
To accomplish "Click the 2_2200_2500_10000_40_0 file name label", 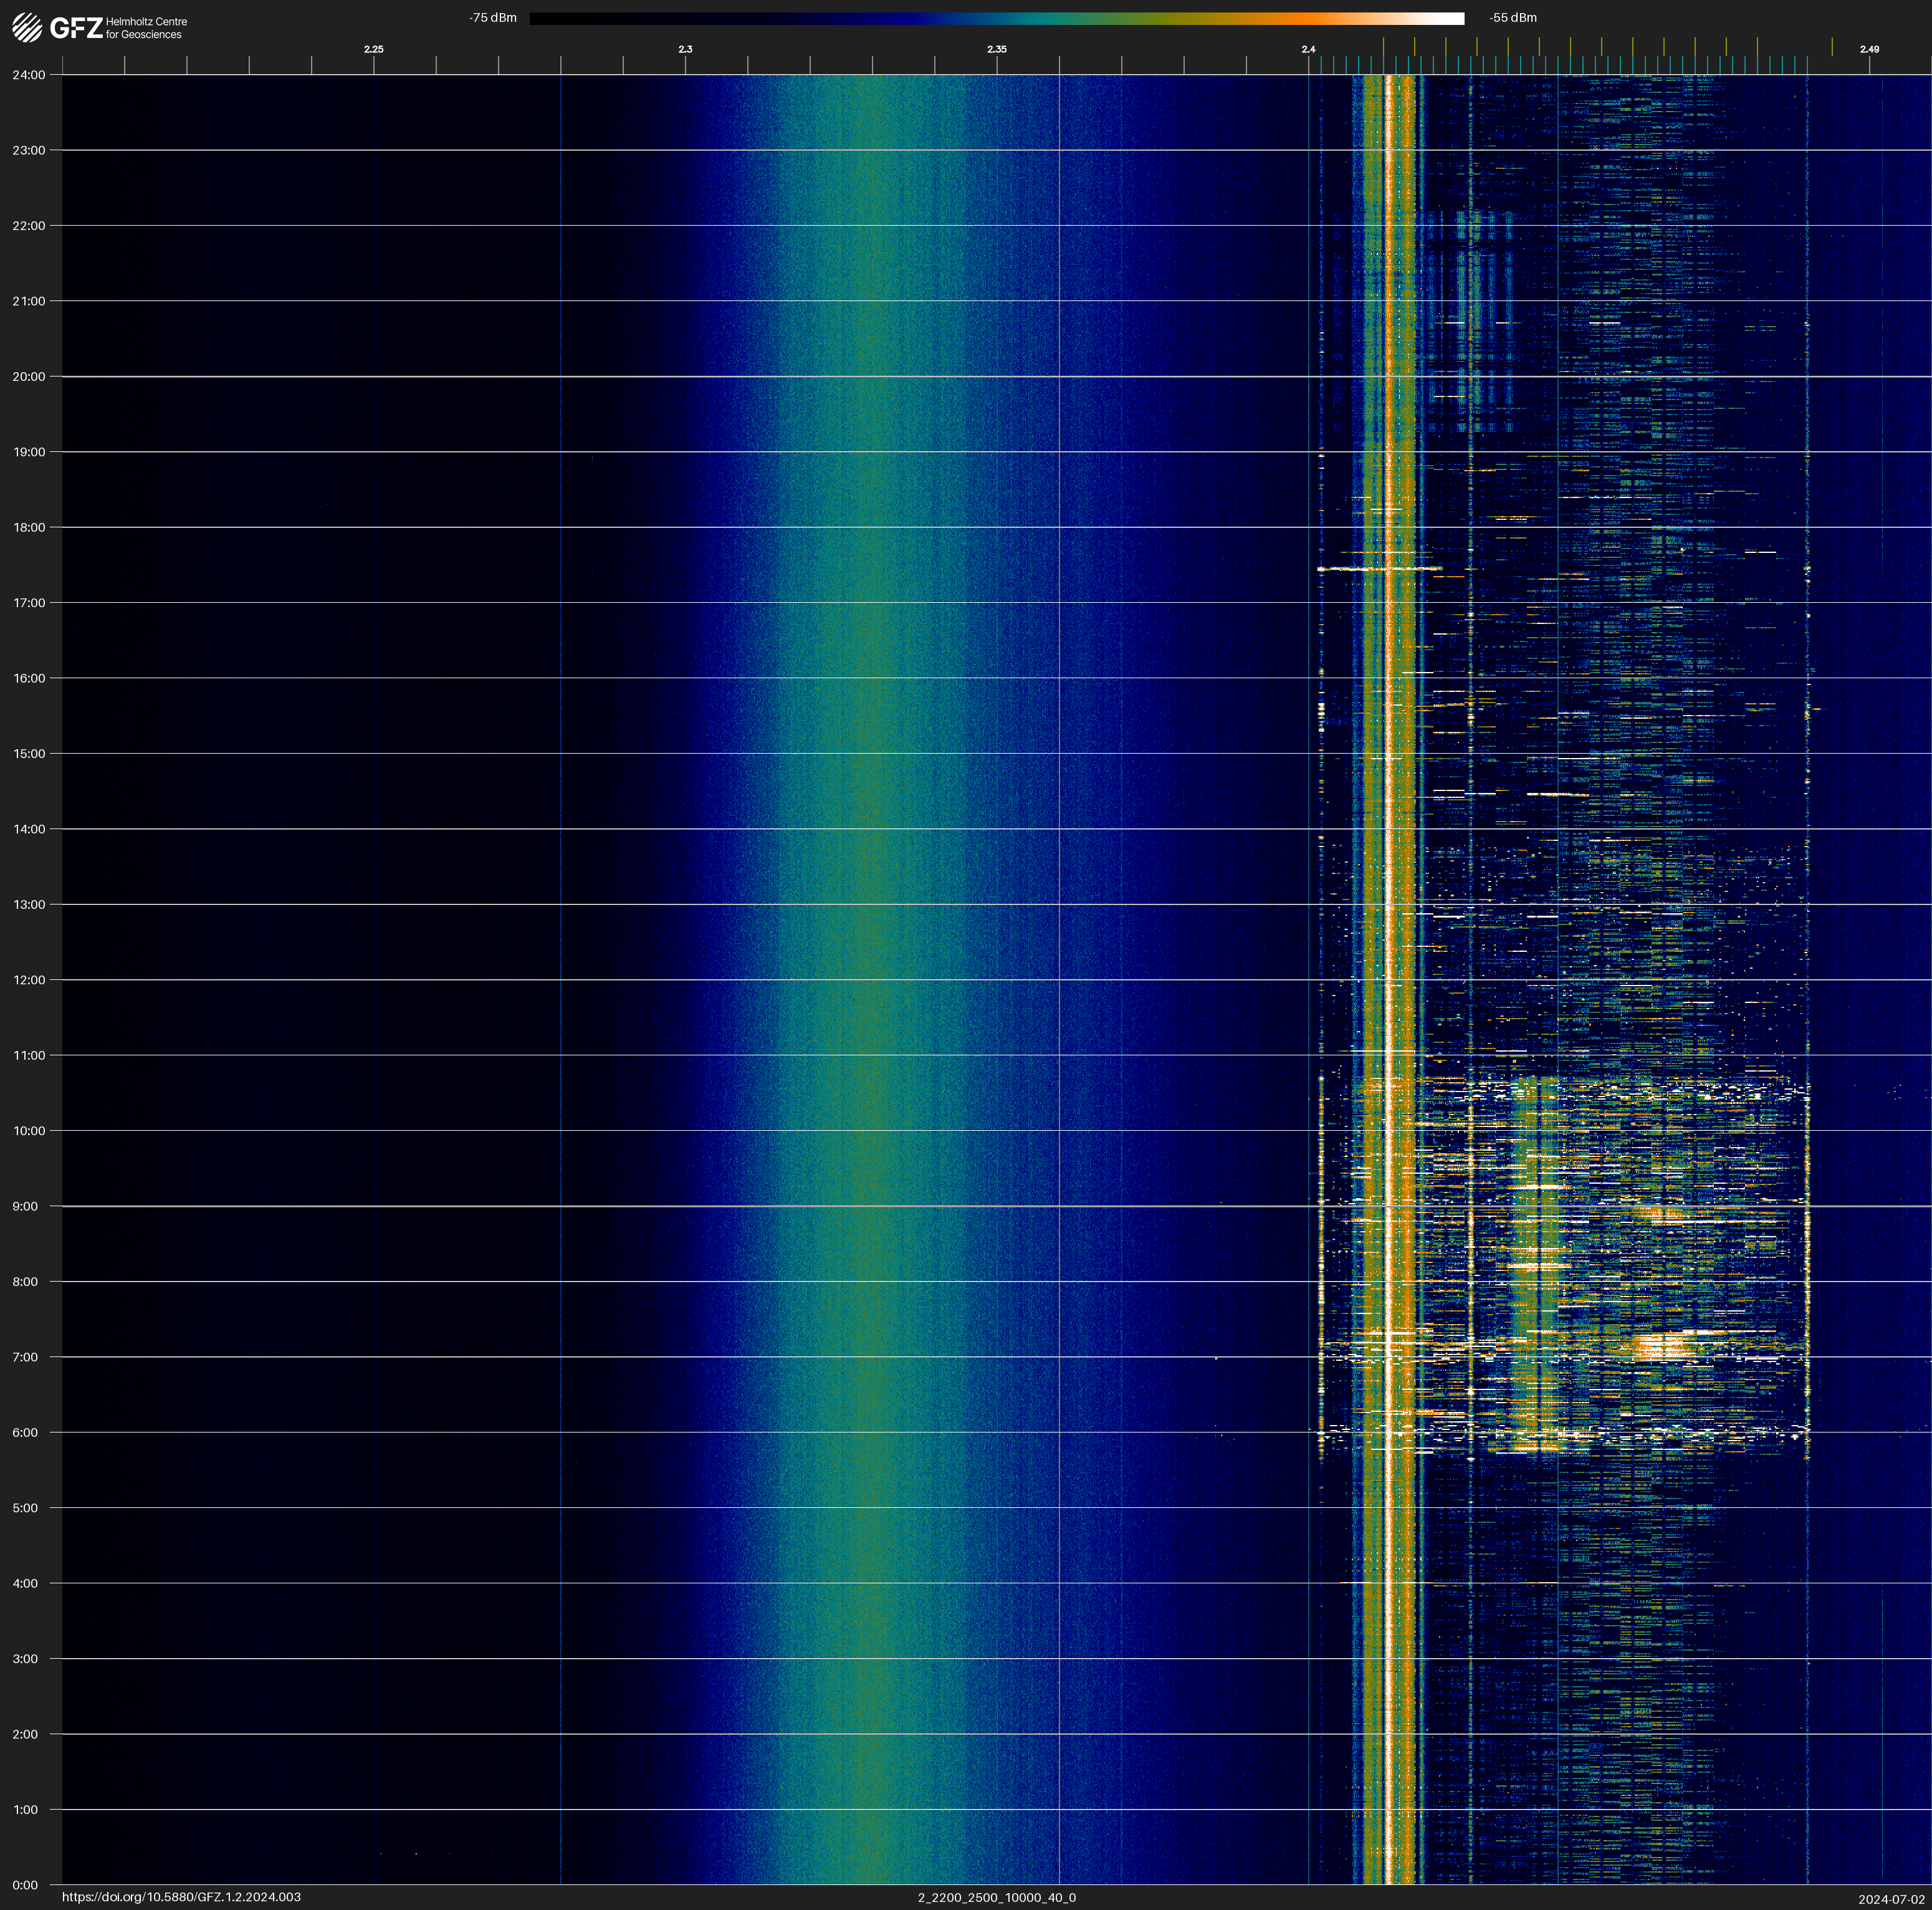I will tap(996, 1897).
